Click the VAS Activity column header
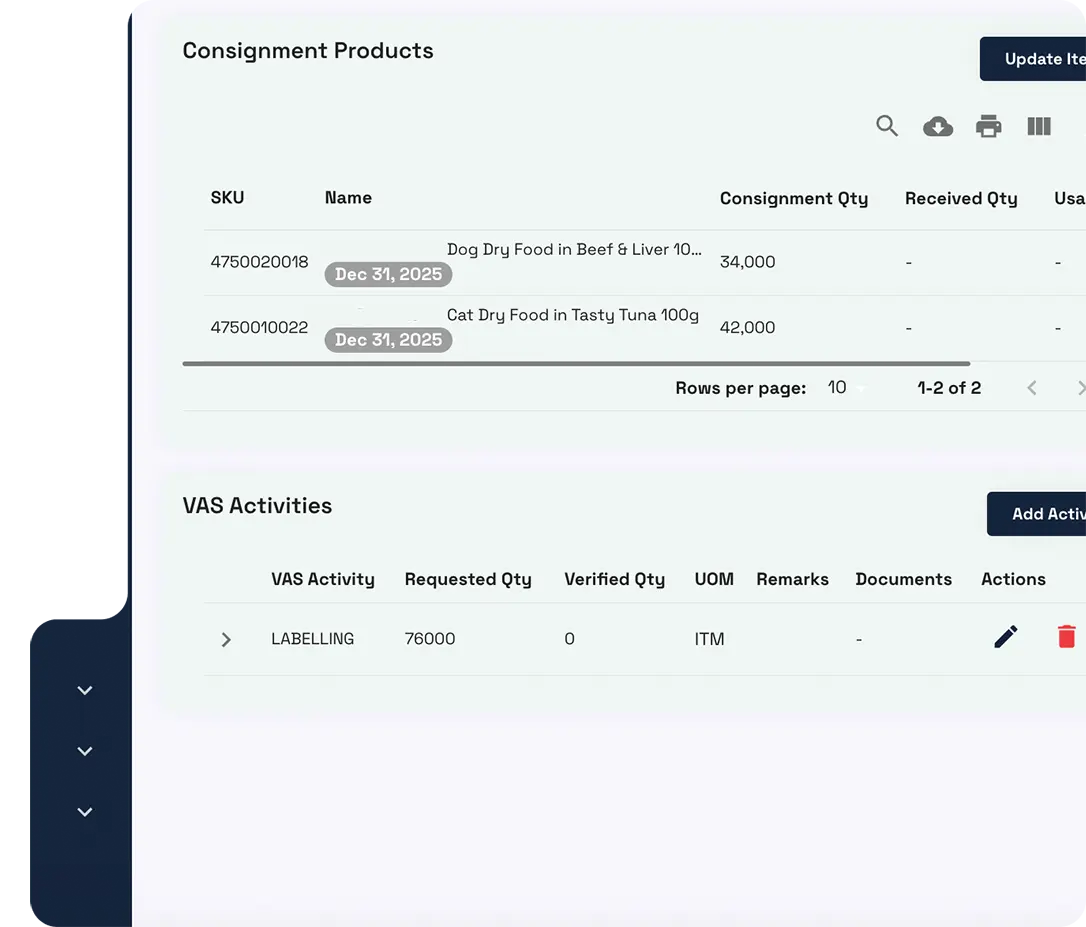This screenshot has width=1086, height=927. coord(322,579)
